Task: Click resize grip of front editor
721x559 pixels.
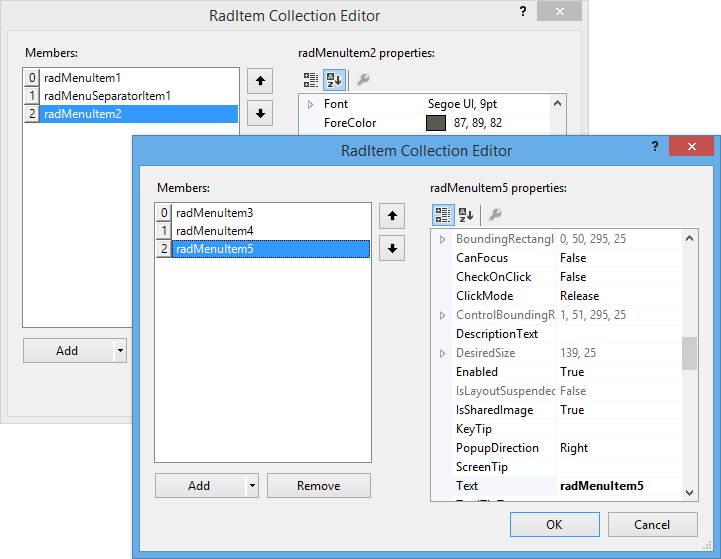Action: coord(707,545)
